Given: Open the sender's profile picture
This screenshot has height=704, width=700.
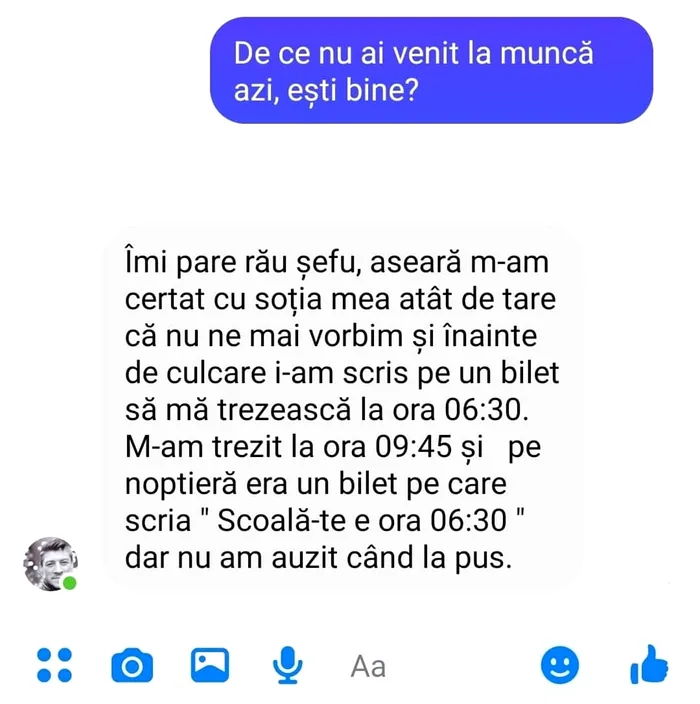Looking at the screenshot, I should 50,564.
